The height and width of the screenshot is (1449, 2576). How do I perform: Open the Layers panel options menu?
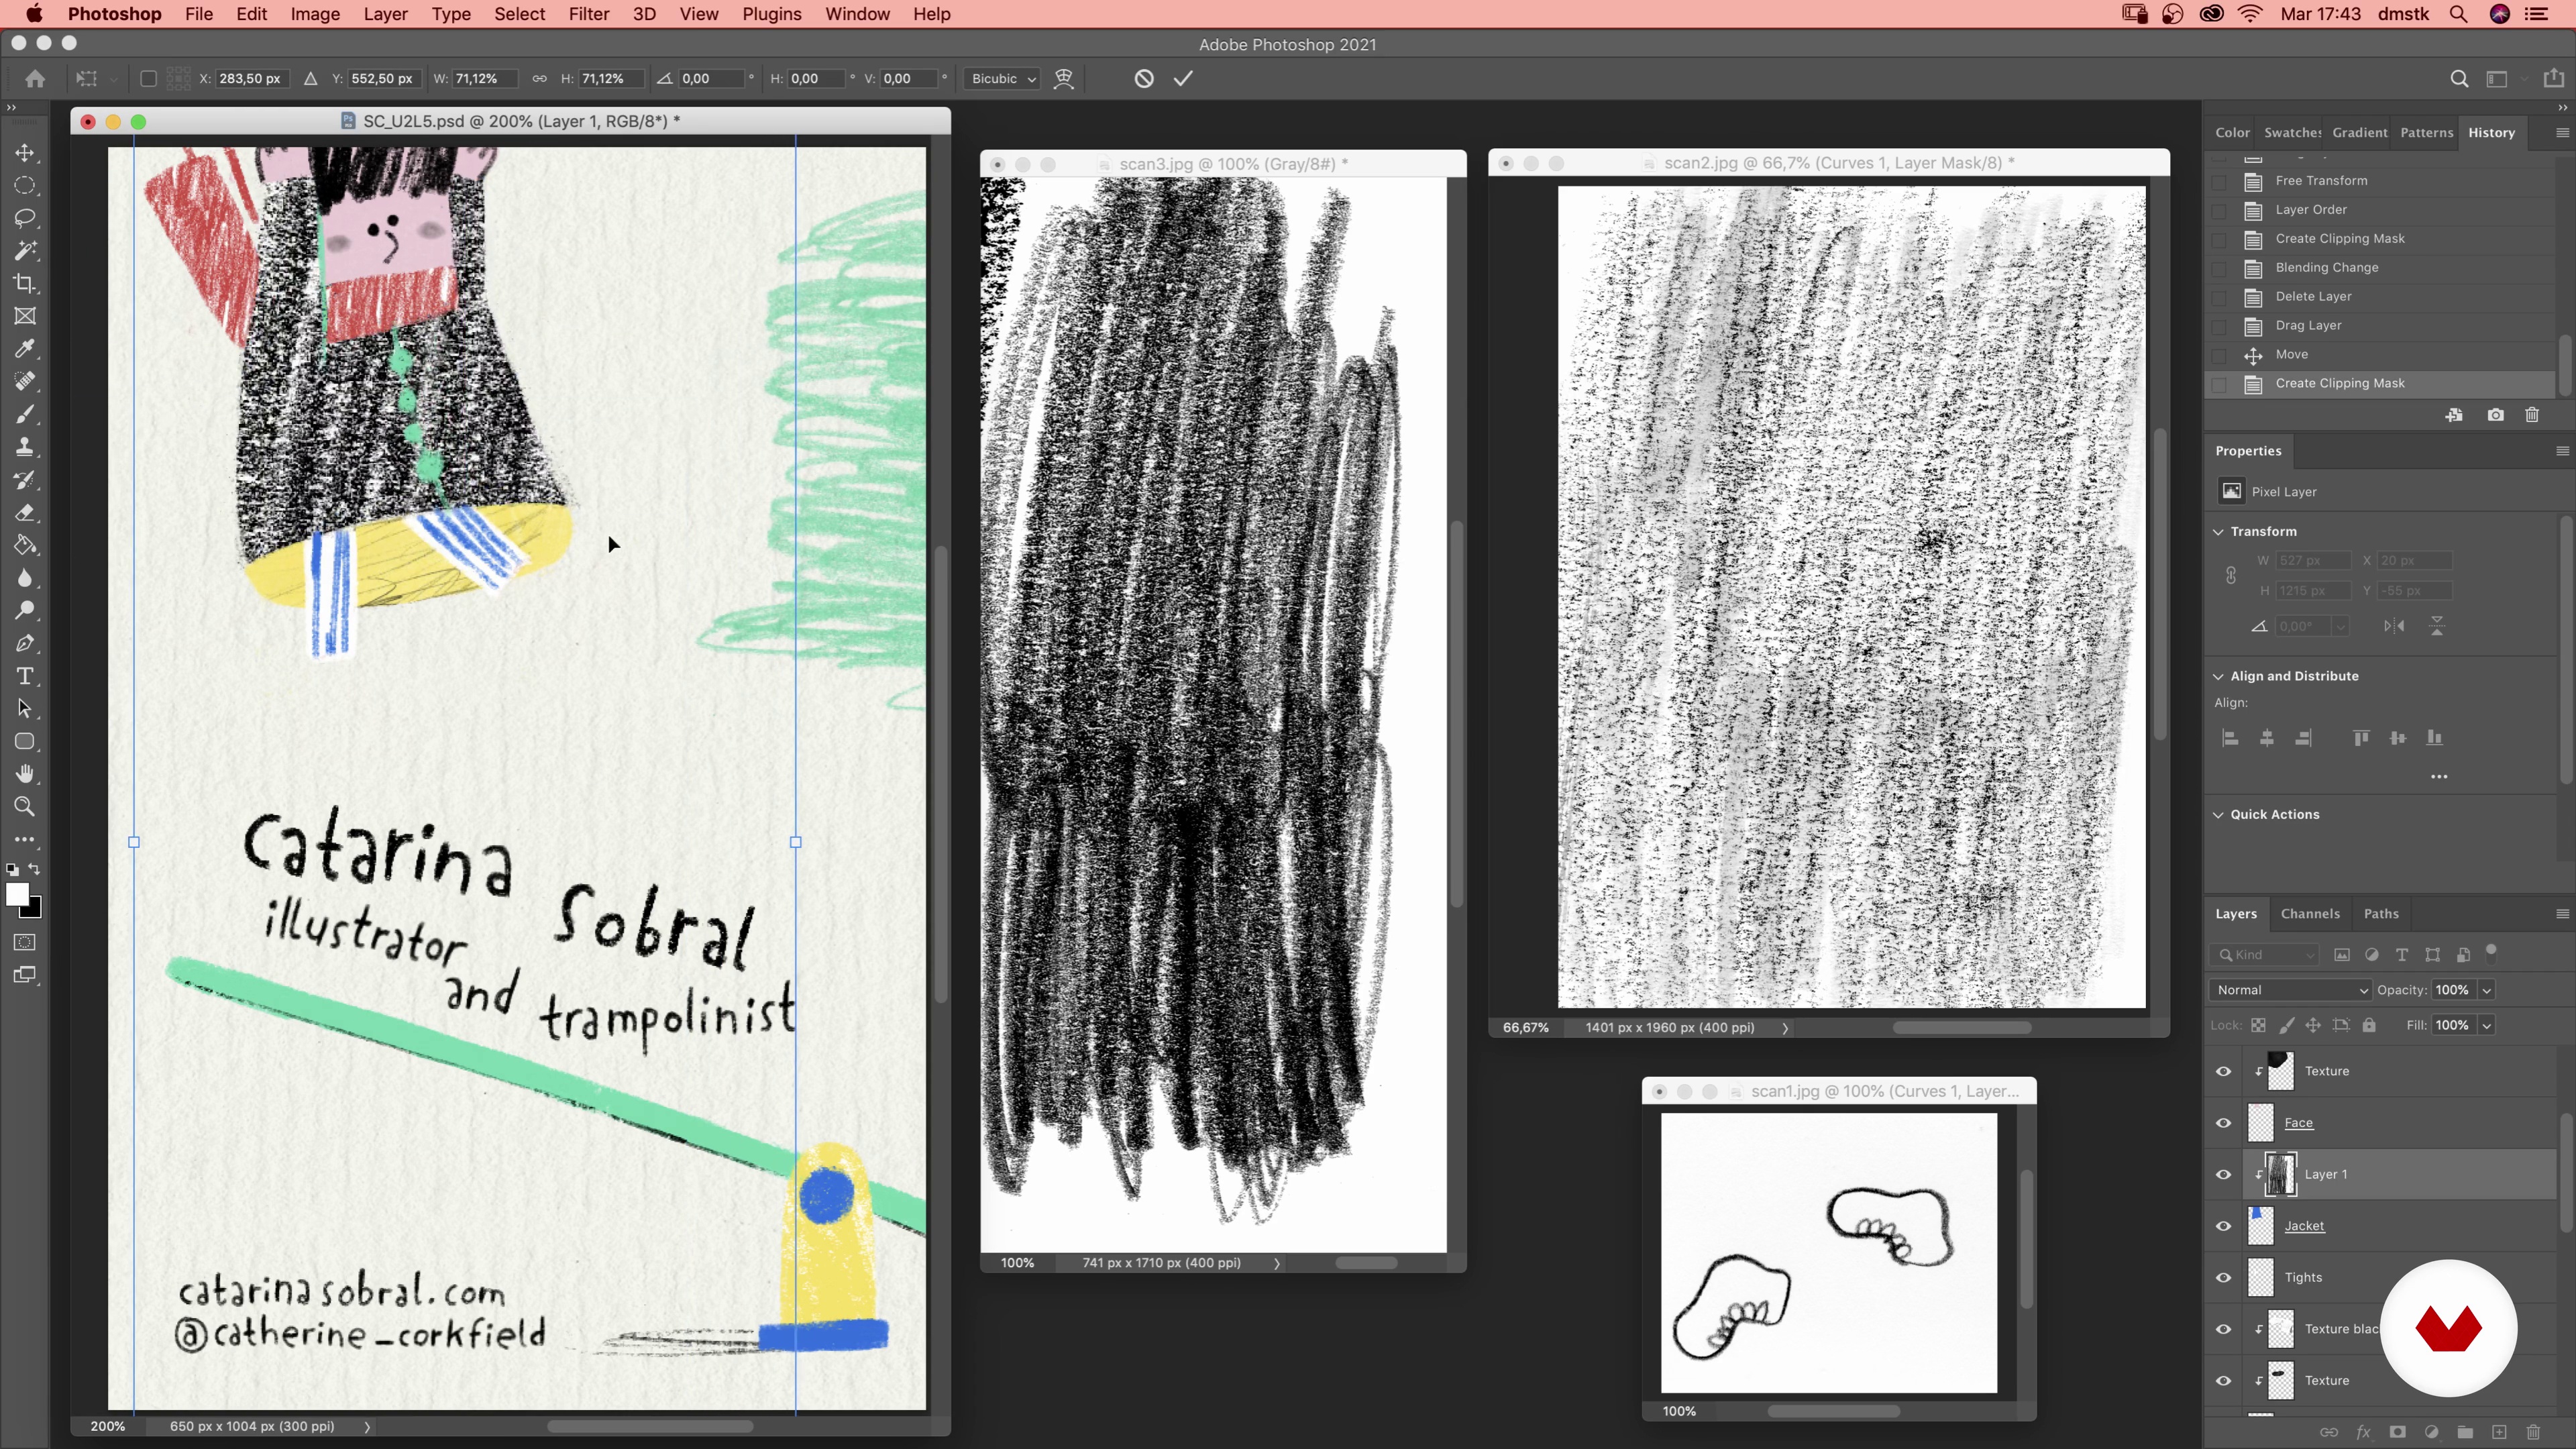click(x=2562, y=914)
